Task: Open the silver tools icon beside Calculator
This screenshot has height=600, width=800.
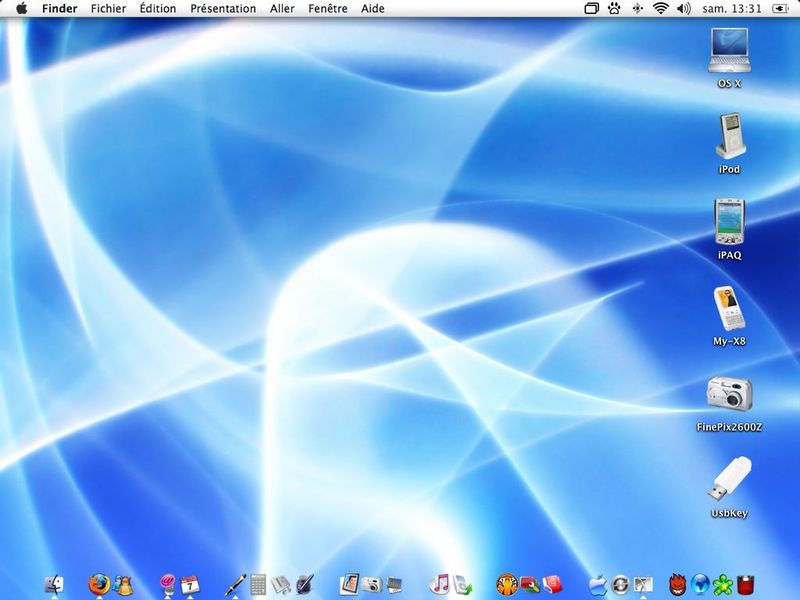Action: (281, 585)
